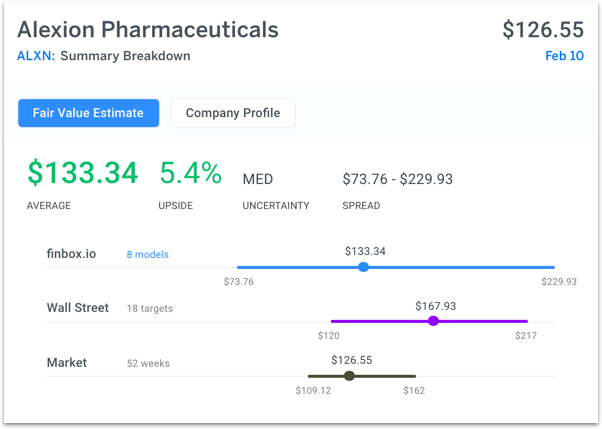Screen dimensions: 602x429
Task: Click the purple Wall Street slider dot
Action: pyautogui.click(x=433, y=321)
